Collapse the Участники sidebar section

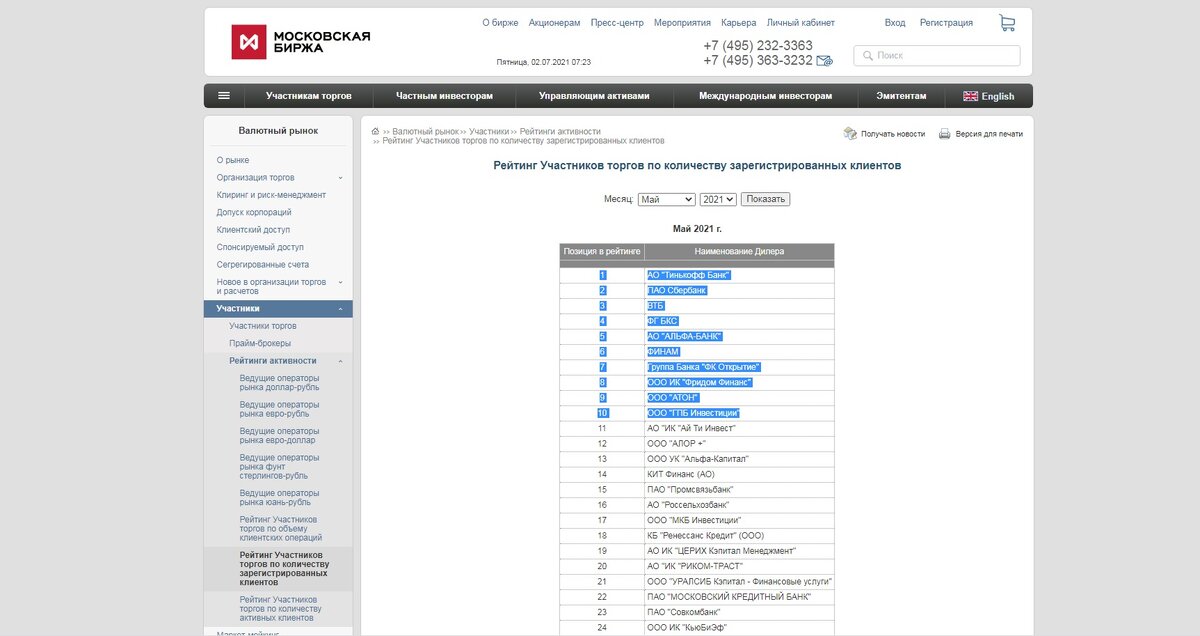tap(340, 309)
